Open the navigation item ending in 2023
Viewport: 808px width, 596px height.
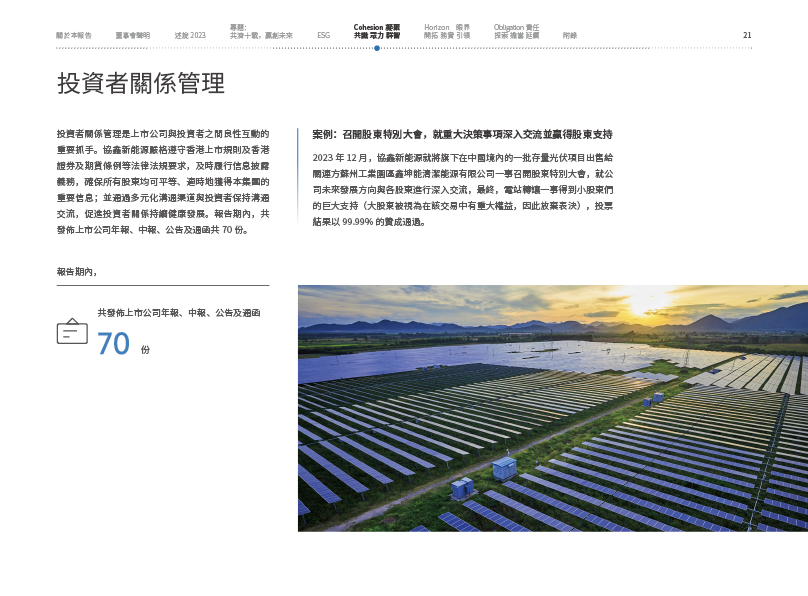(x=190, y=35)
